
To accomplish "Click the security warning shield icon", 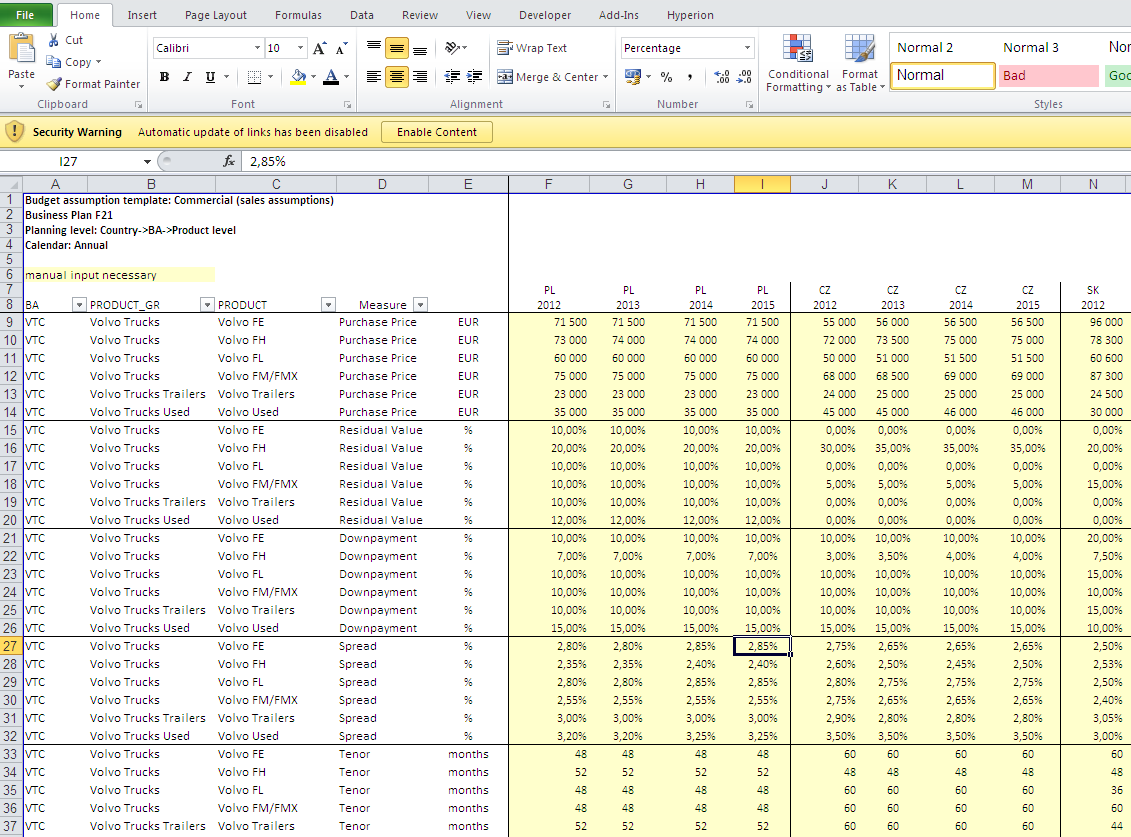I will point(14,132).
